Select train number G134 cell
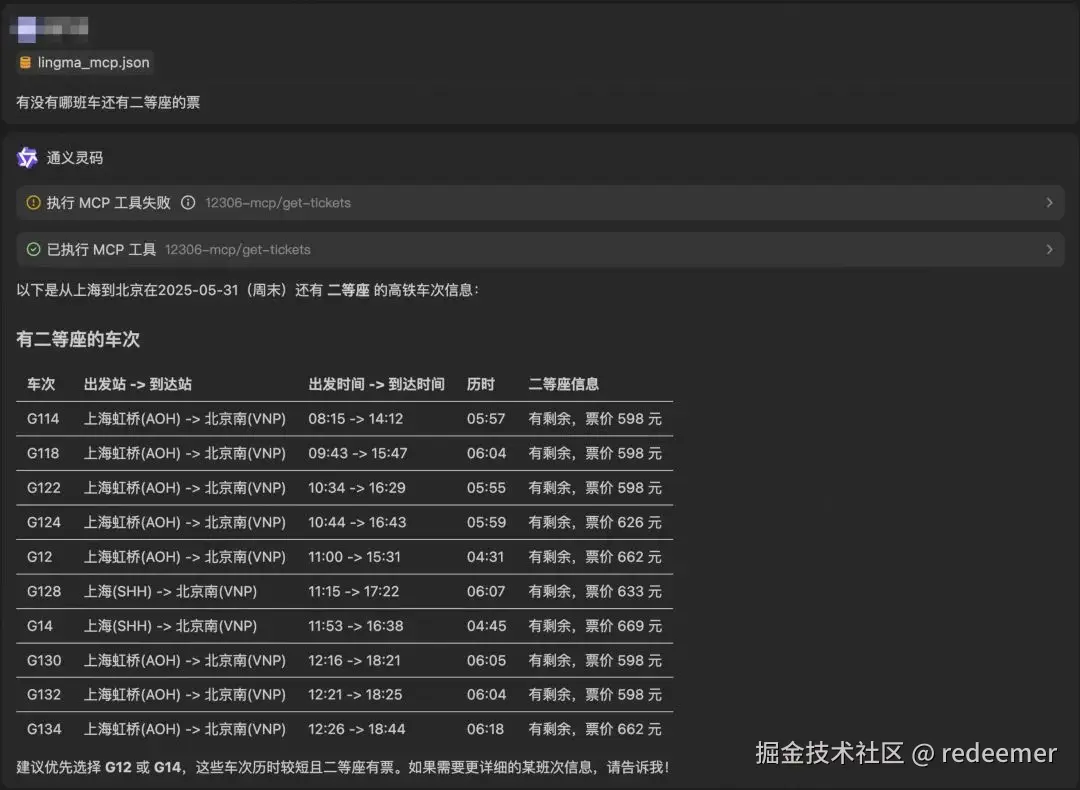Viewport: 1080px width, 790px height. 43,729
